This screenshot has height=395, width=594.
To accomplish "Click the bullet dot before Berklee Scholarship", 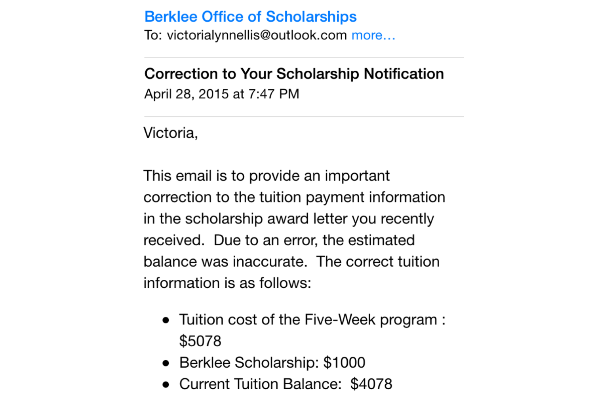I will coord(166,363).
